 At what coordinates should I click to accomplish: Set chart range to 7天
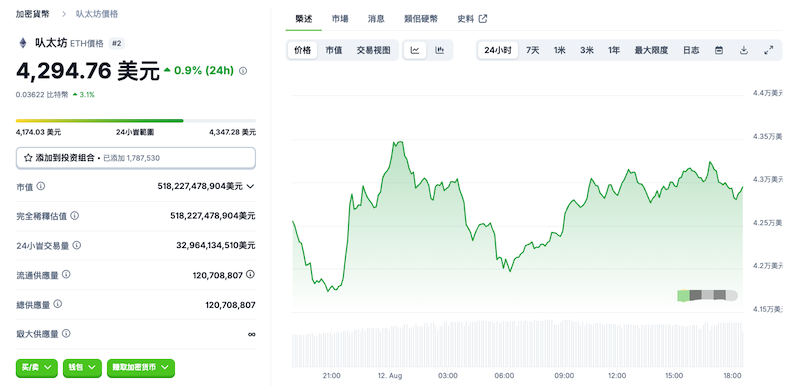tap(533, 50)
